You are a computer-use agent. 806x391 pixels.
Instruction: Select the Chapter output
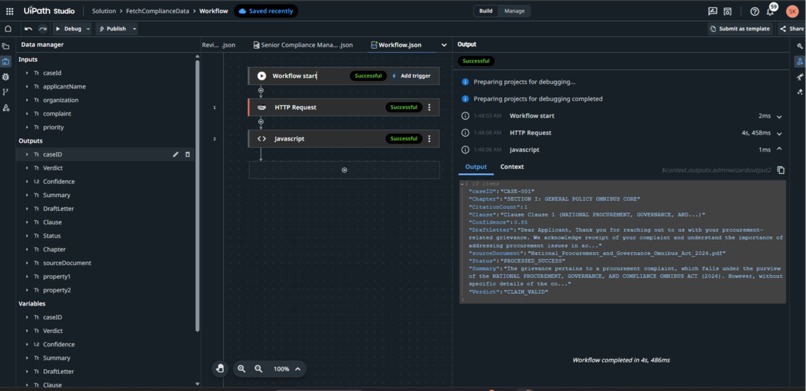point(54,249)
